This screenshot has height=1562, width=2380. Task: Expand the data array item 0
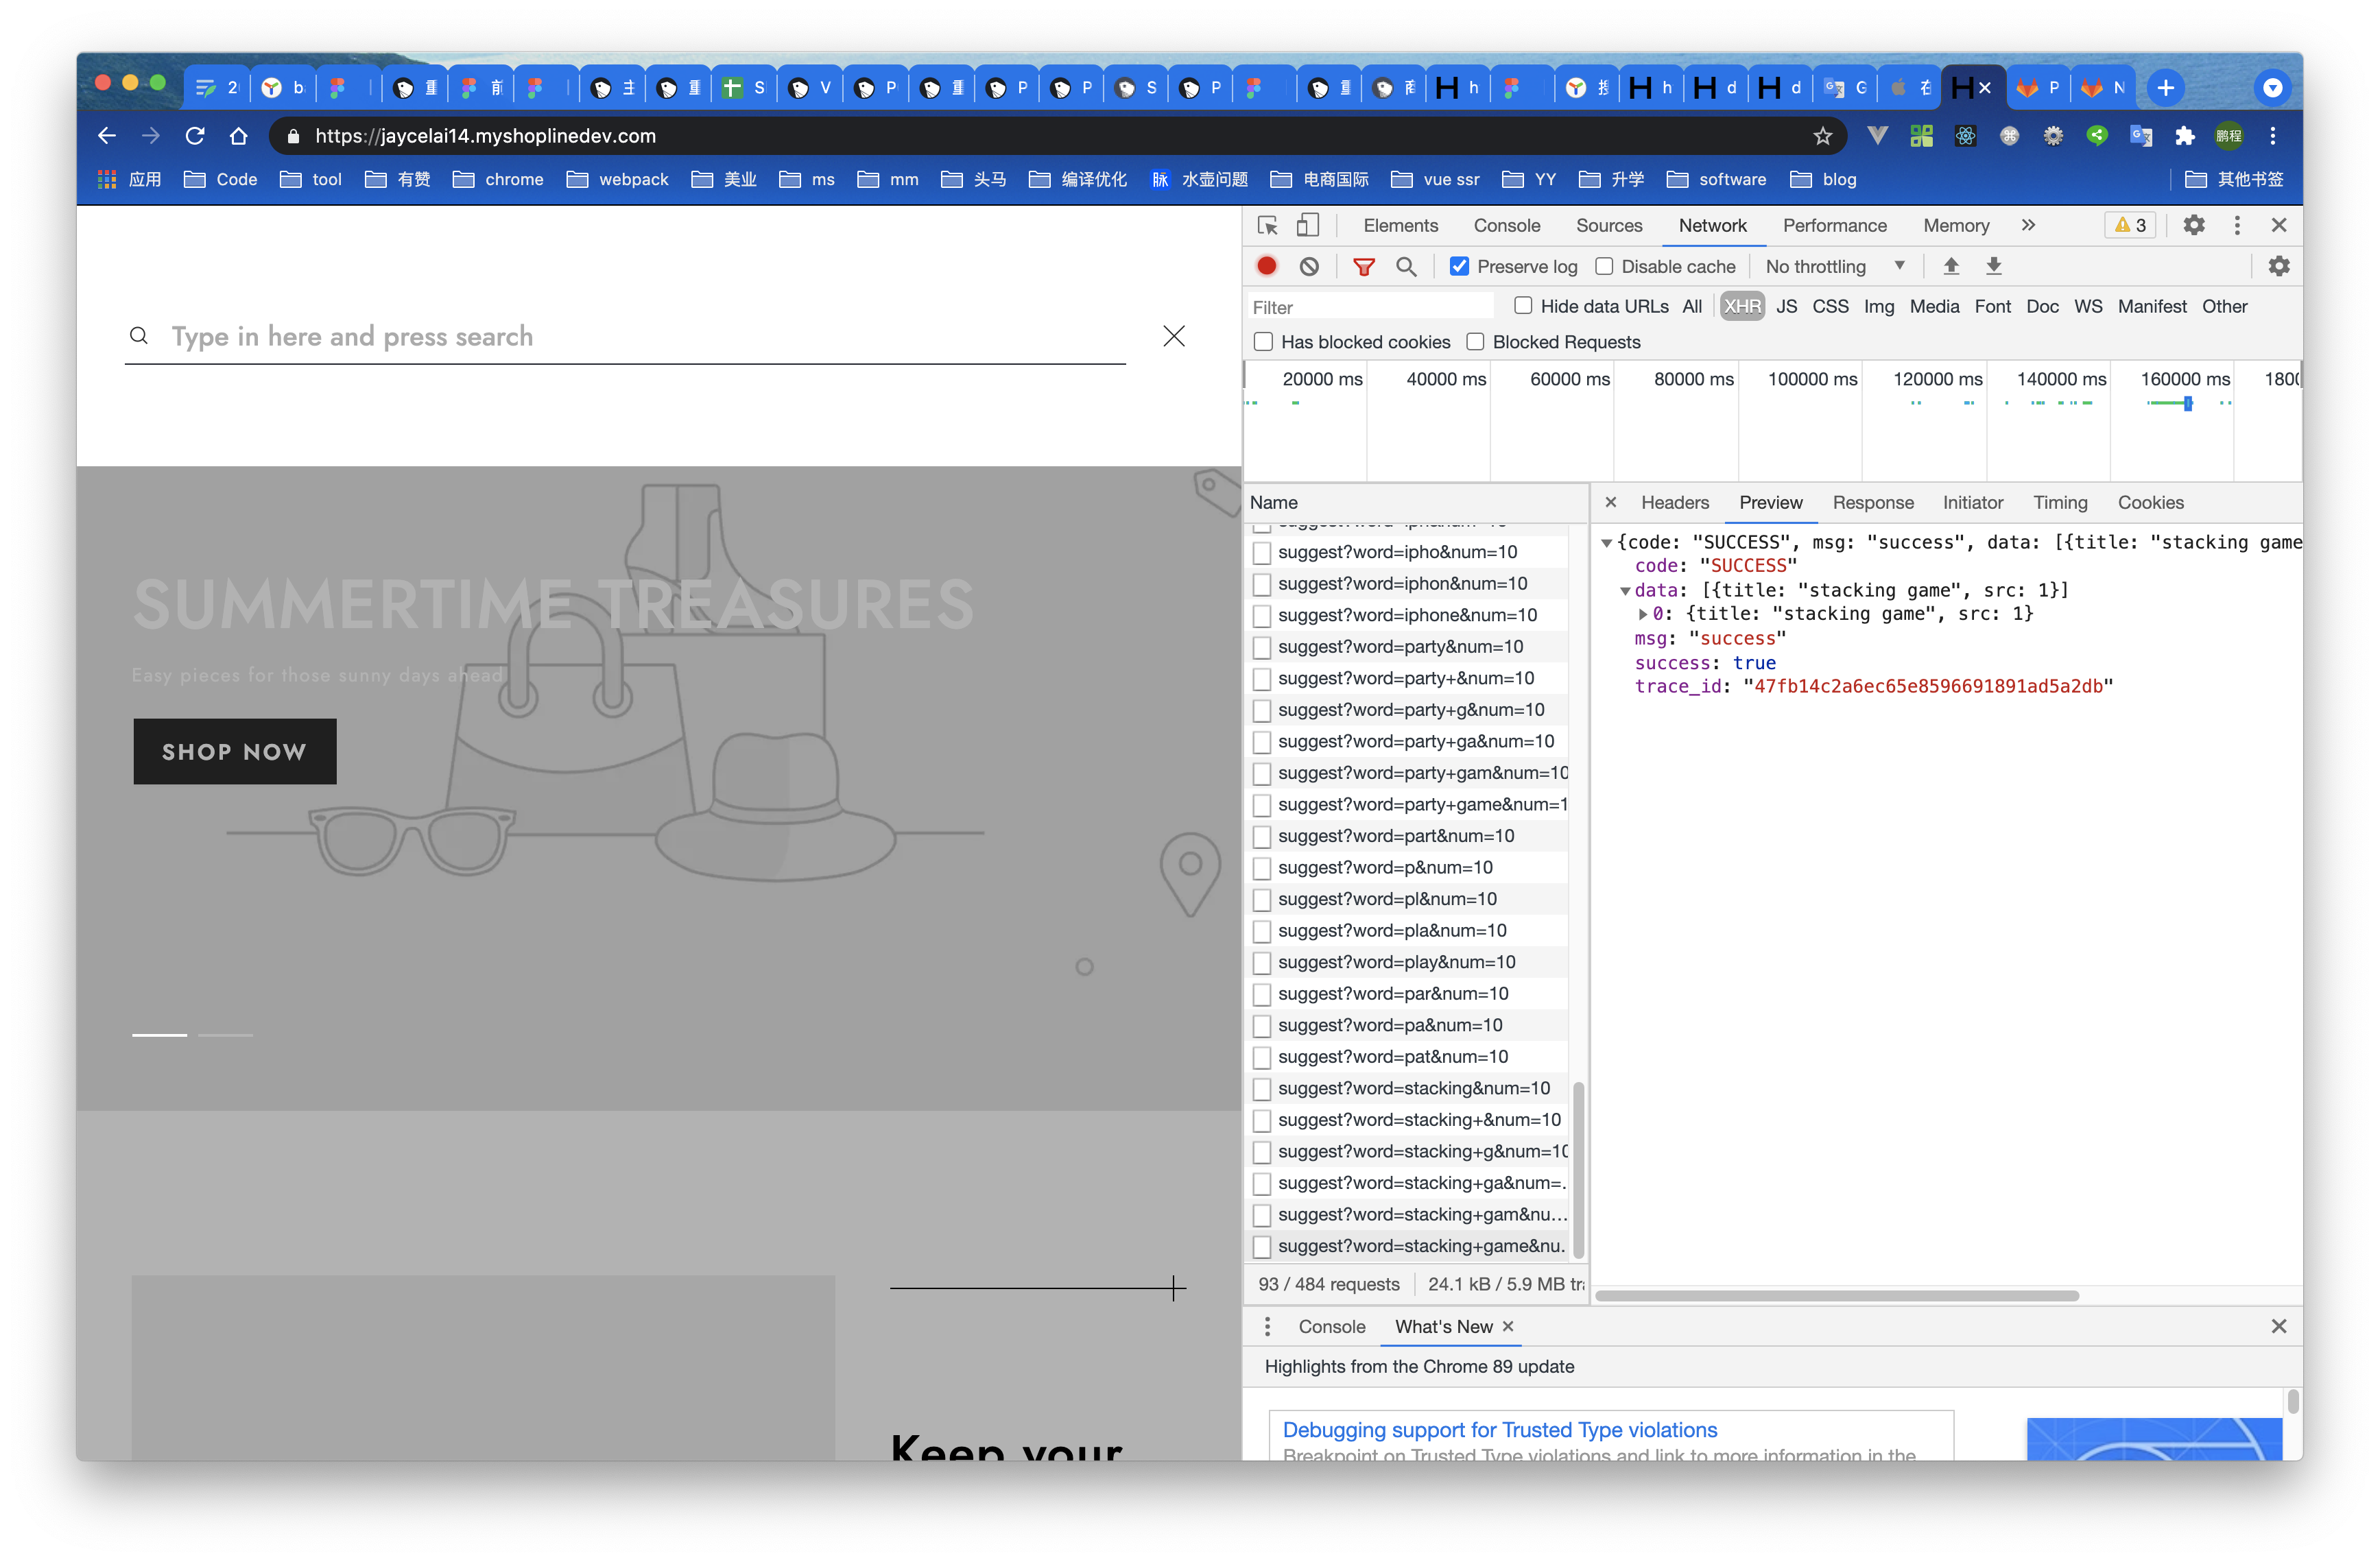point(1643,614)
